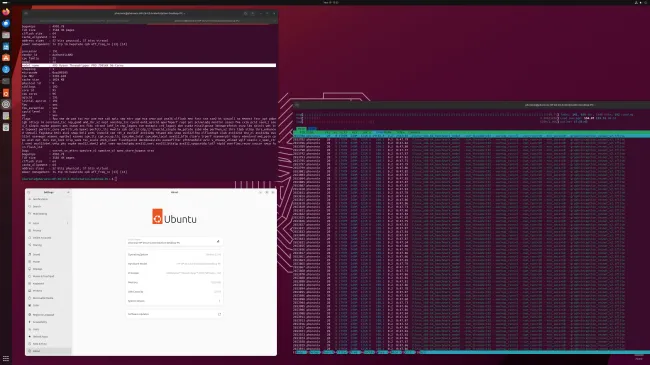This screenshot has height=365, width=650.
Task: Click the Software Updates external link icon
Action: coord(219,314)
